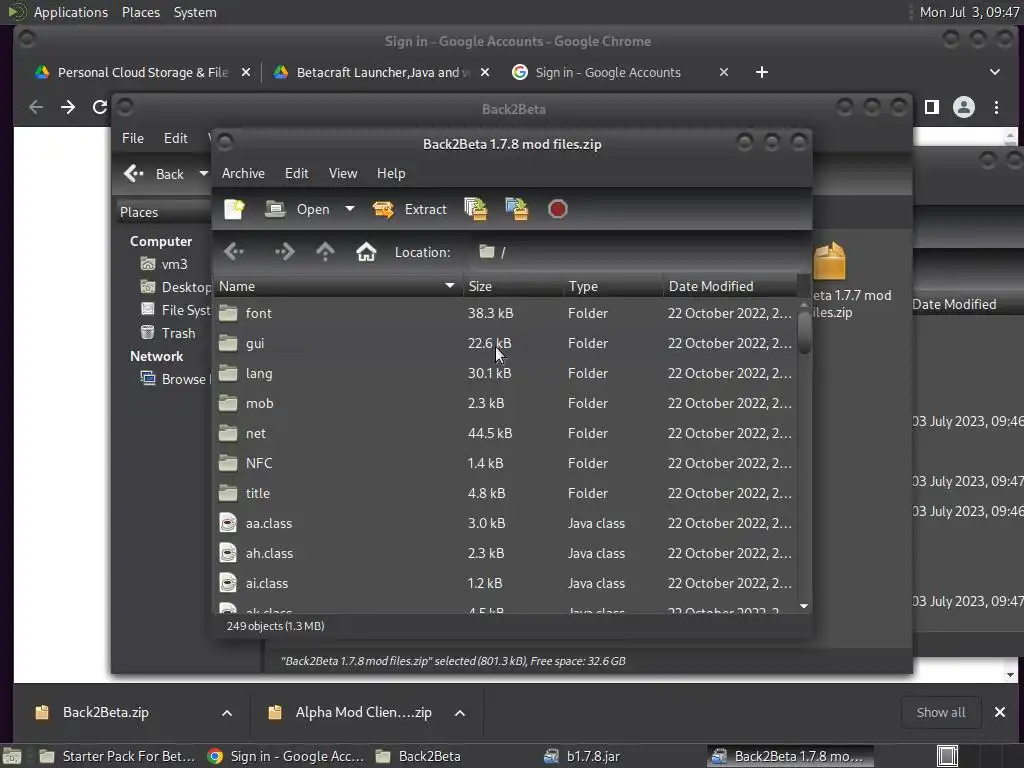Select the Back2Beta 1.7.7 mod files.zip icon
This screenshot has width=1024, height=768.
click(830, 261)
